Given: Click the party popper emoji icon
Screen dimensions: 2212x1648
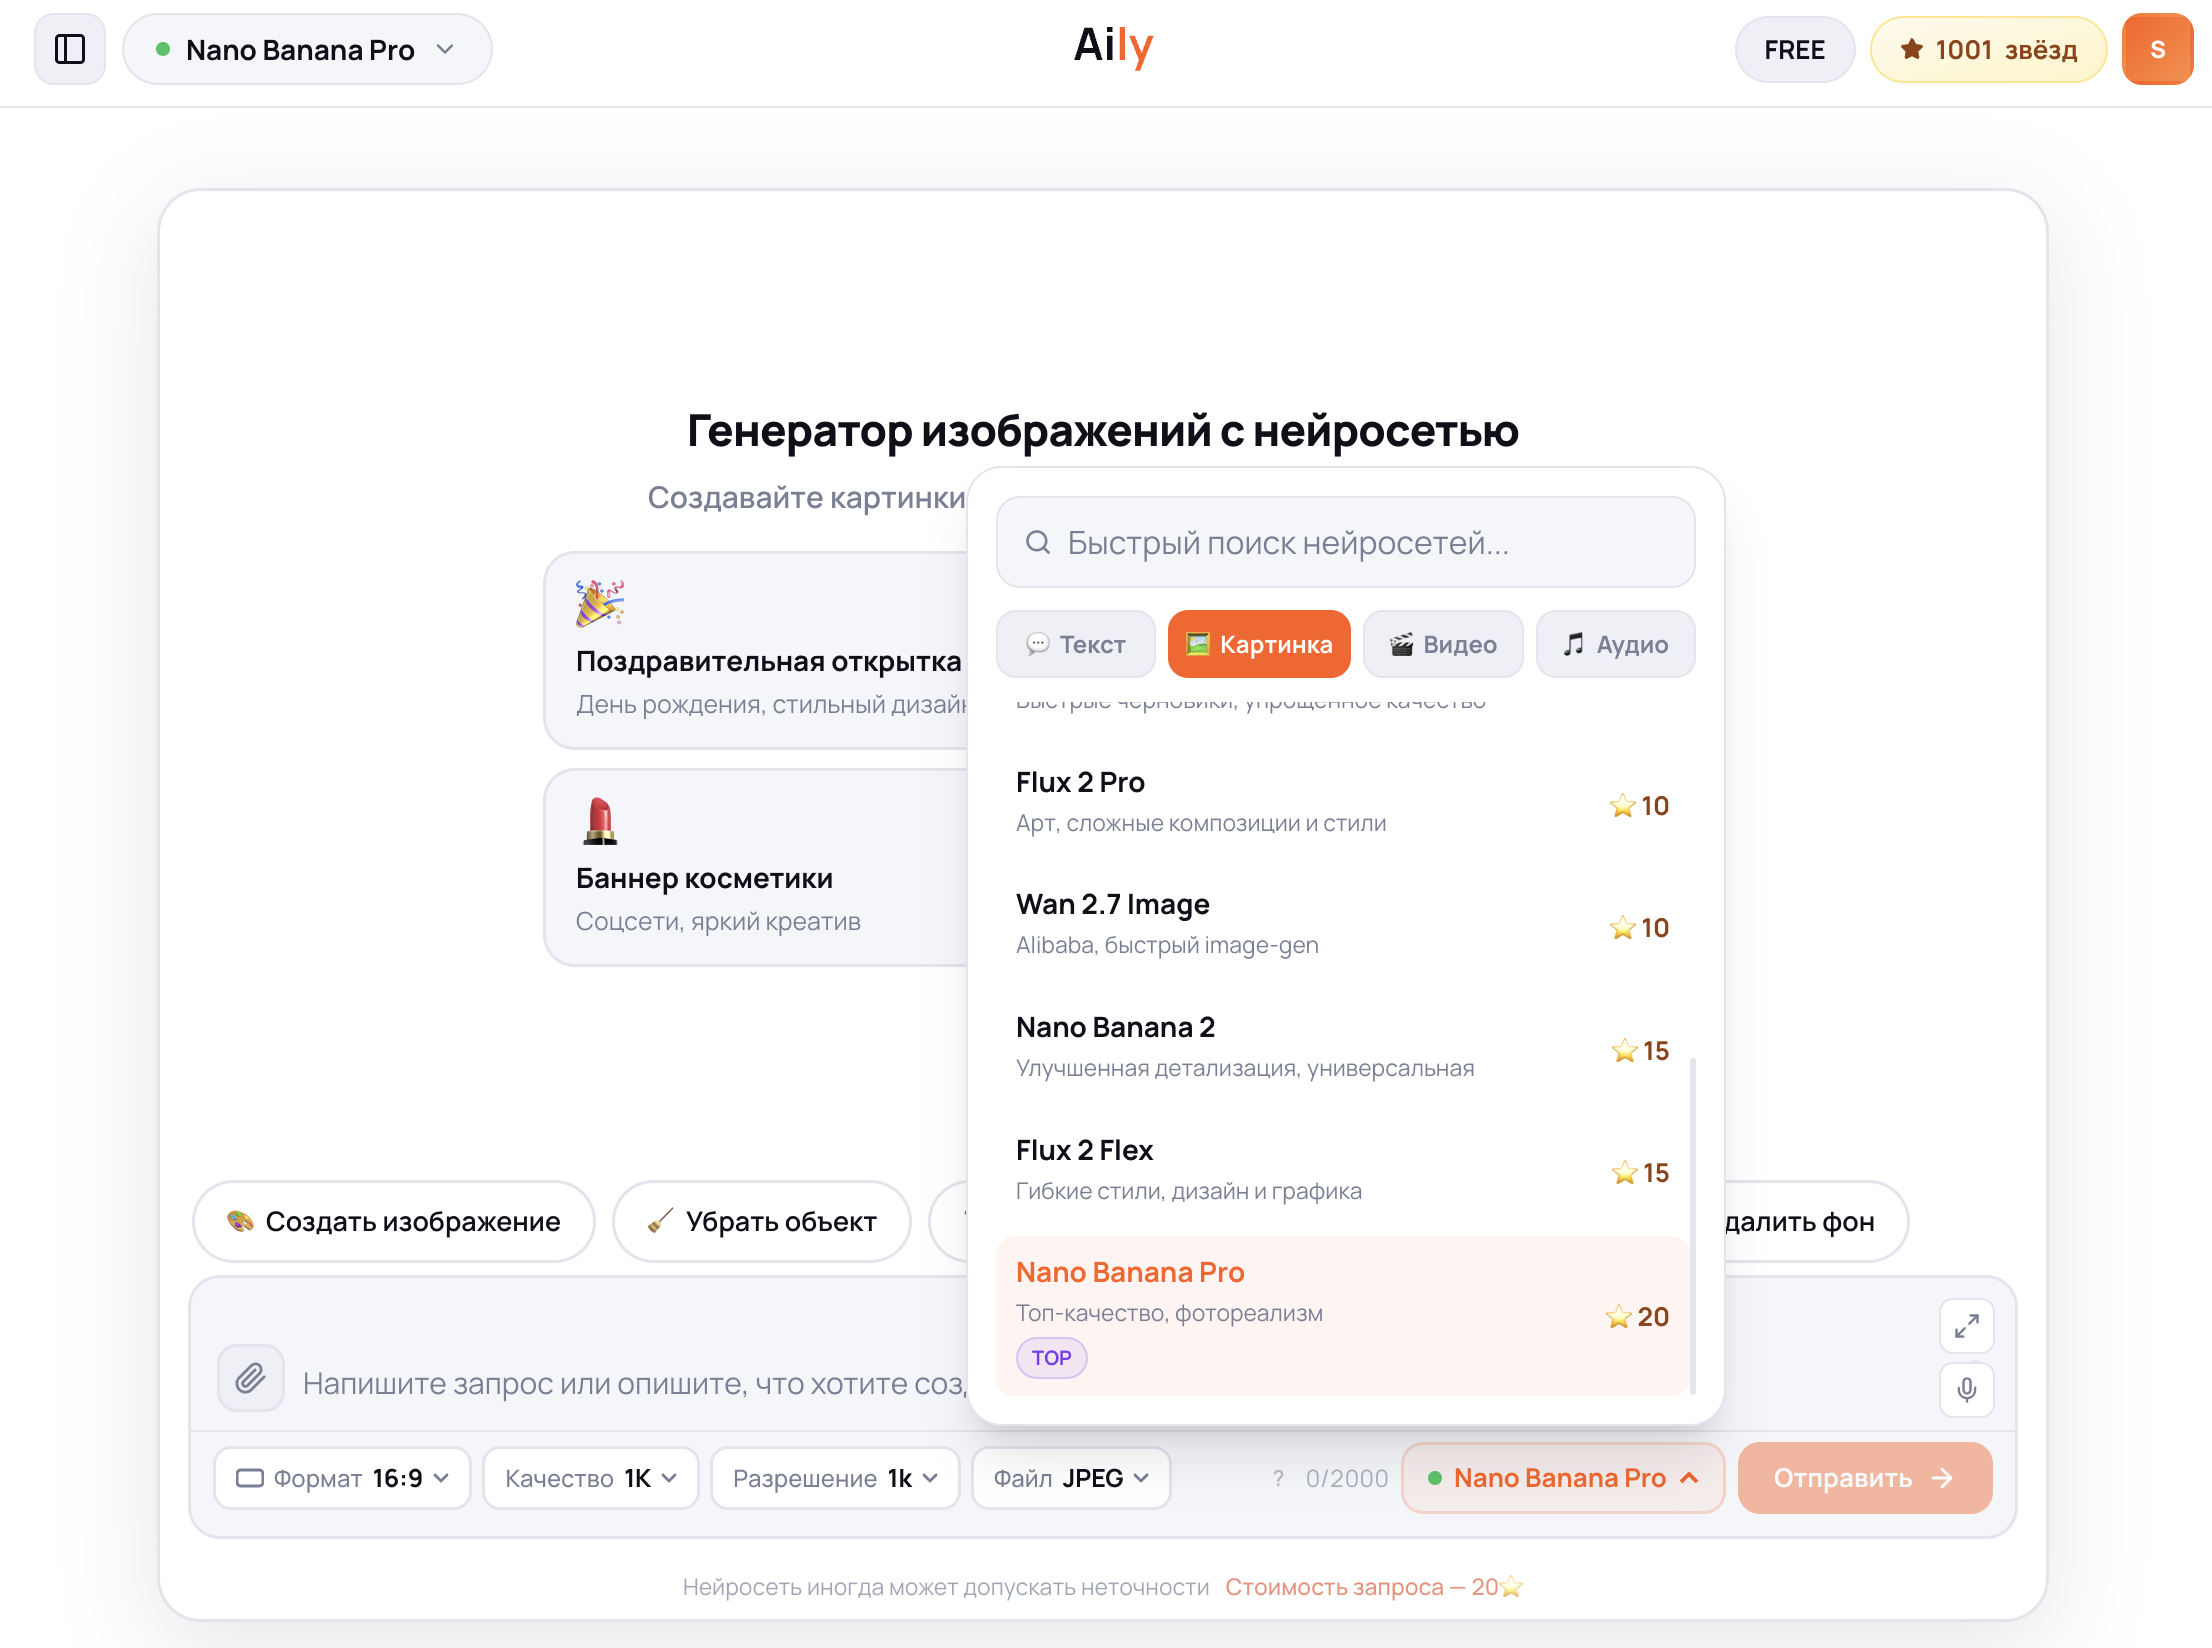Looking at the screenshot, I should pyautogui.click(x=599, y=603).
